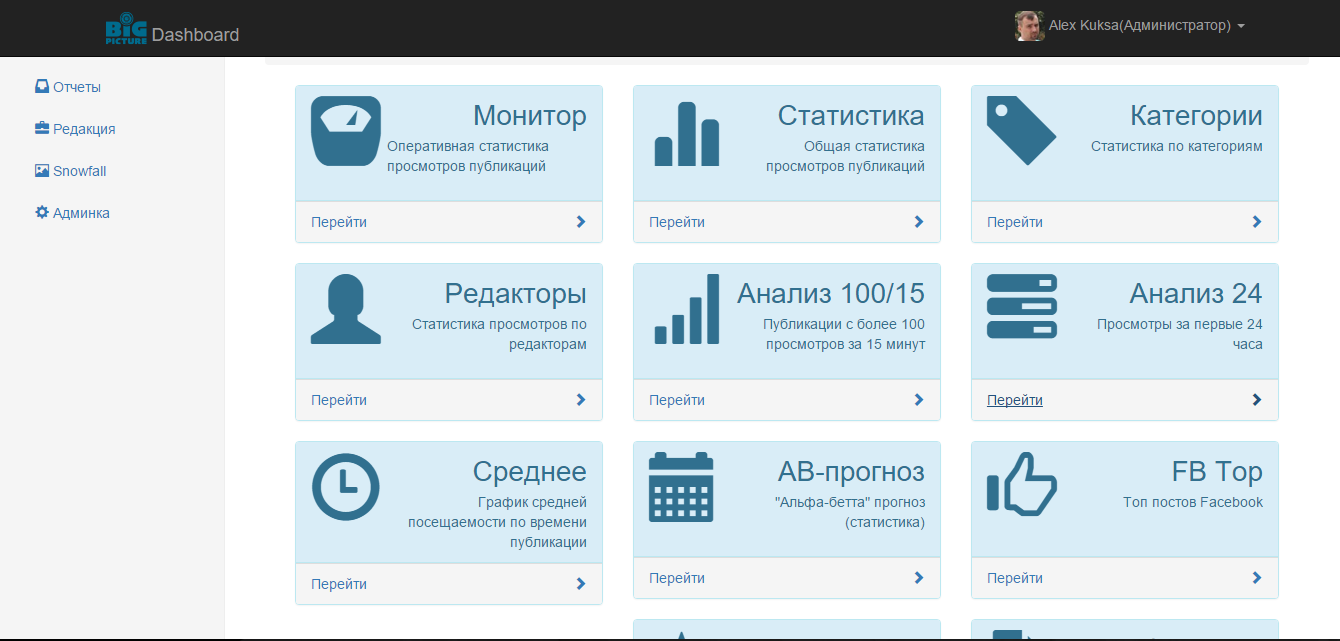Click the Анализ 100/15 signal bars icon
Image resolution: width=1340 pixels, height=641 pixels.
(x=687, y=309)
